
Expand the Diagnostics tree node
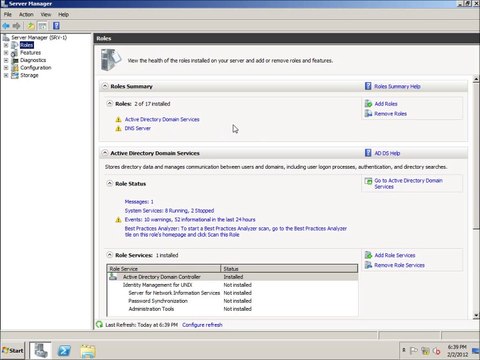click(x=6, y=60)
